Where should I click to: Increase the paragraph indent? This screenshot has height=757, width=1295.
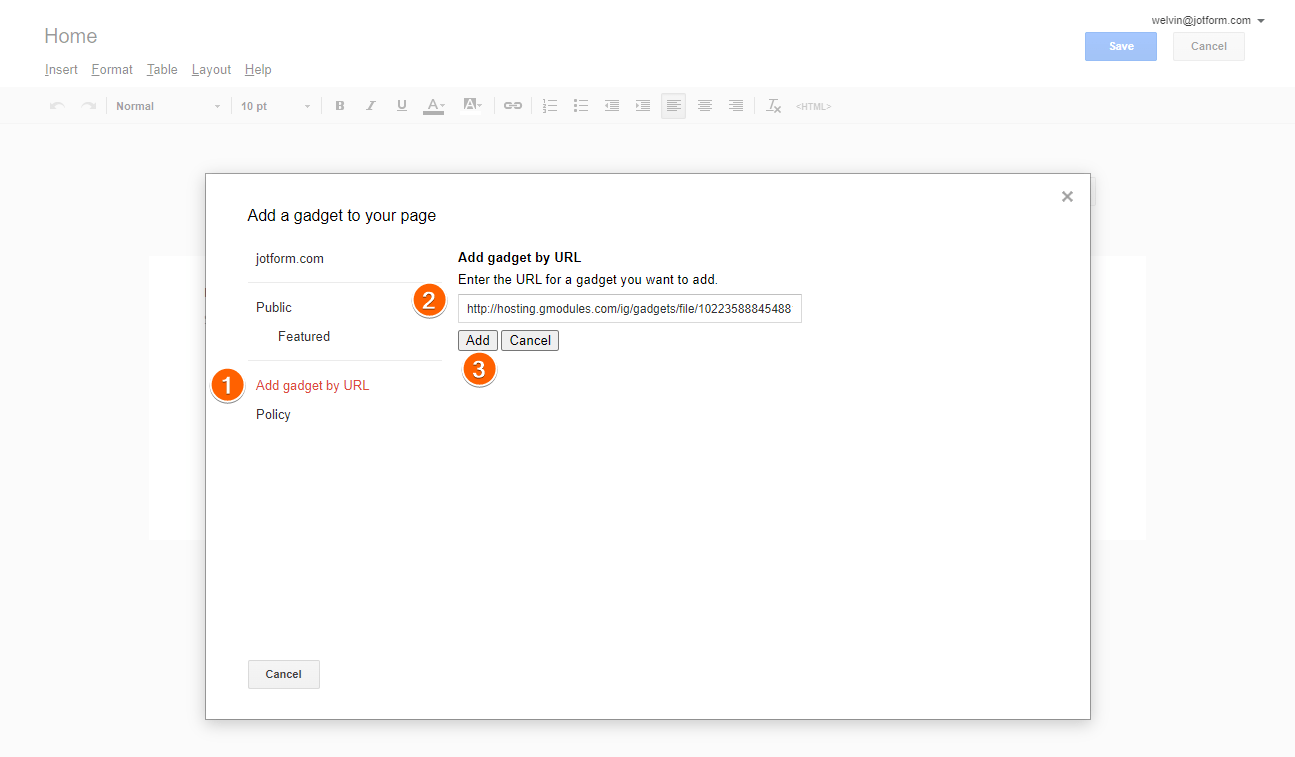coord(643,106)
